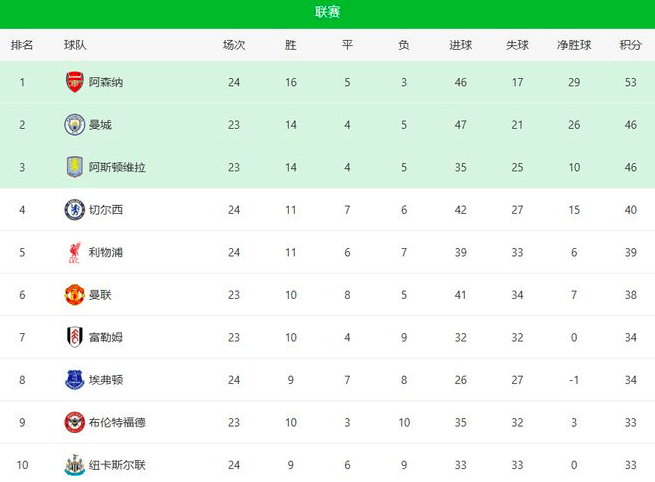Click the Newcastle United club crest
The width and height of the screenshot is (655, 482).
click(x=75, y=464)
